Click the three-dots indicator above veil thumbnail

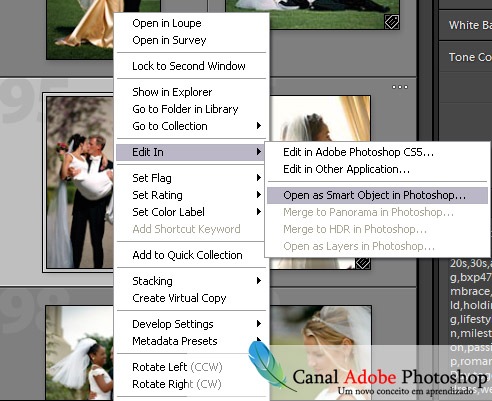pos(400,87)
